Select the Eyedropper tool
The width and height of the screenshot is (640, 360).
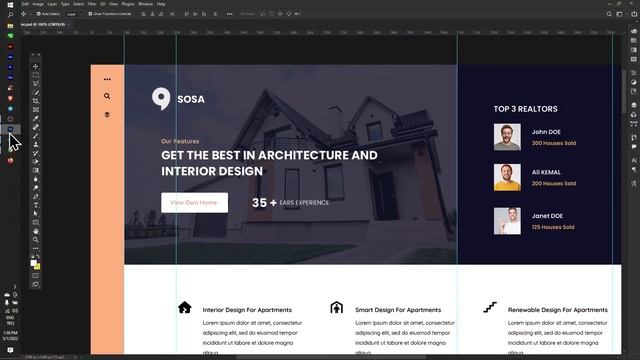(x=36, y=118)
